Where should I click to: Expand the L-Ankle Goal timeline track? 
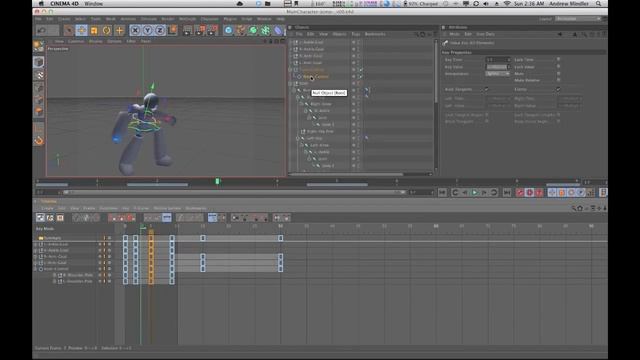pyautogui.click(x=36, y=244)
